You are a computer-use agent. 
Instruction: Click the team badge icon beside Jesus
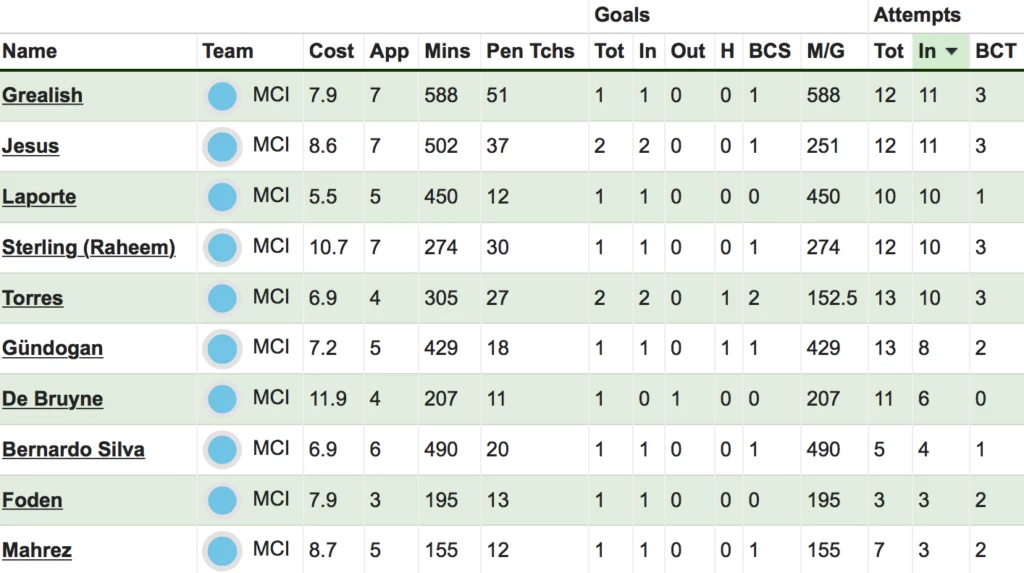(222, 146)
